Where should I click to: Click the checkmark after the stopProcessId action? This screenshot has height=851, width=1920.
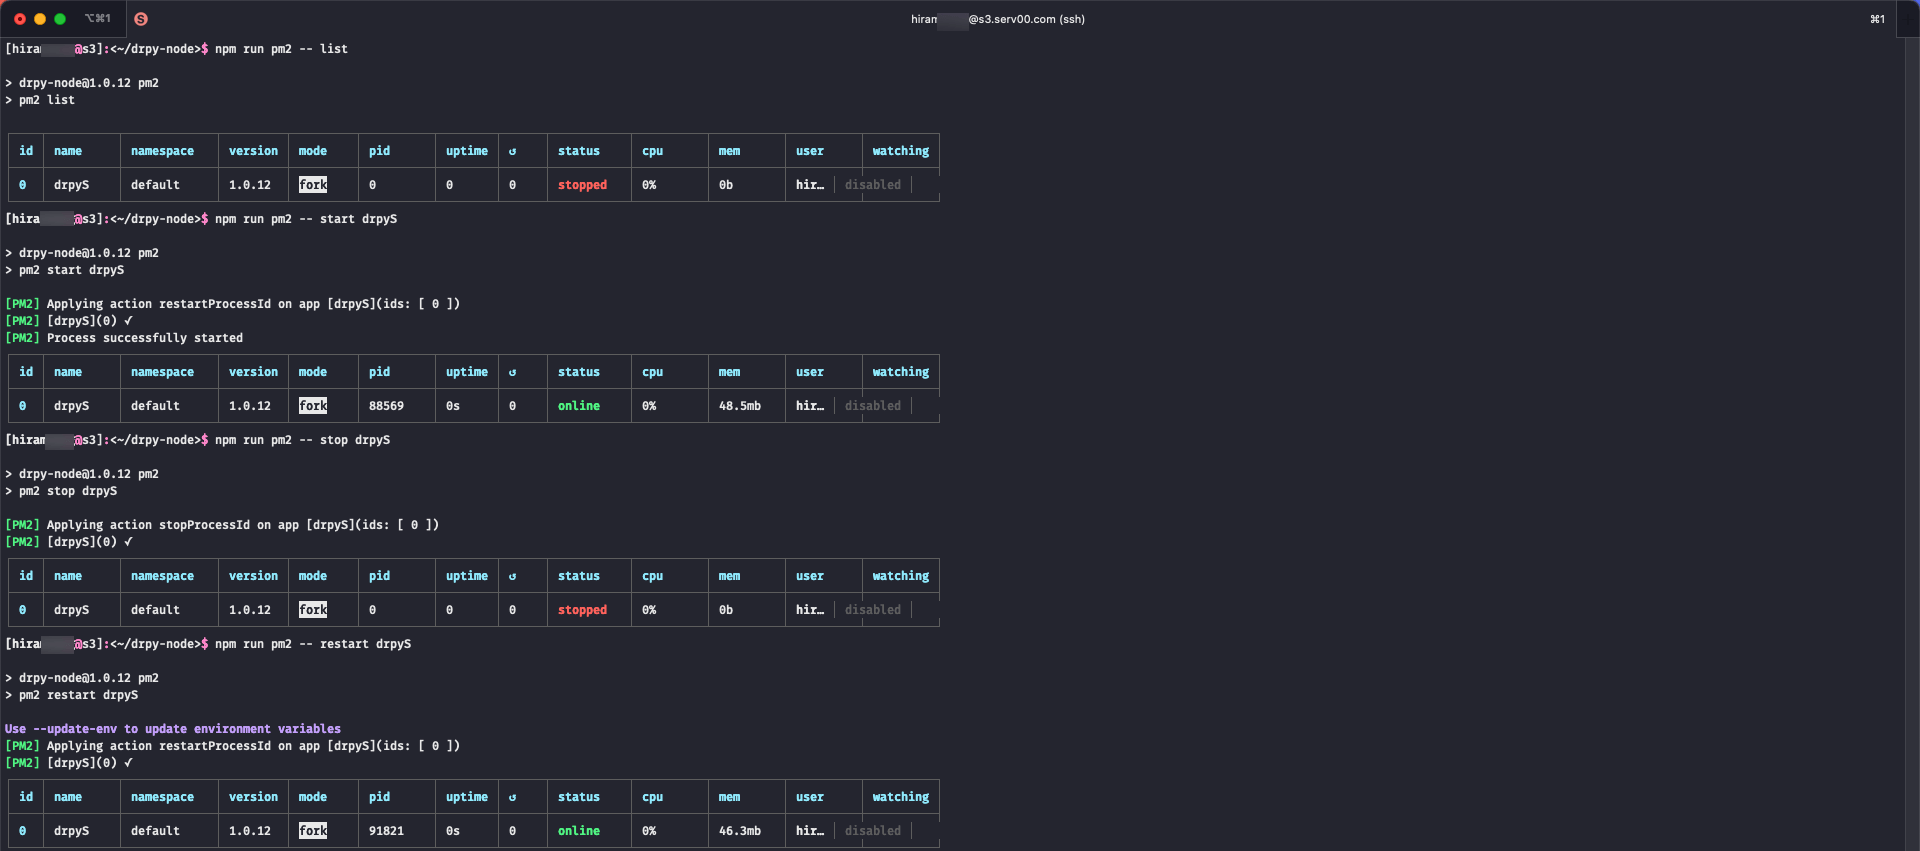pos(128,542)
